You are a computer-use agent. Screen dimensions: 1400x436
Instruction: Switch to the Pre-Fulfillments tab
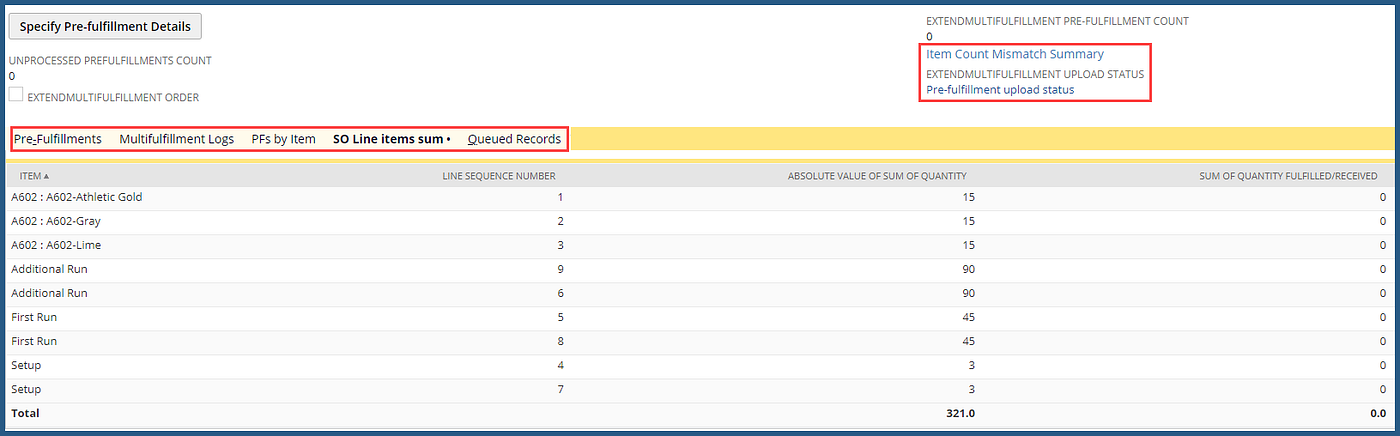58,139
